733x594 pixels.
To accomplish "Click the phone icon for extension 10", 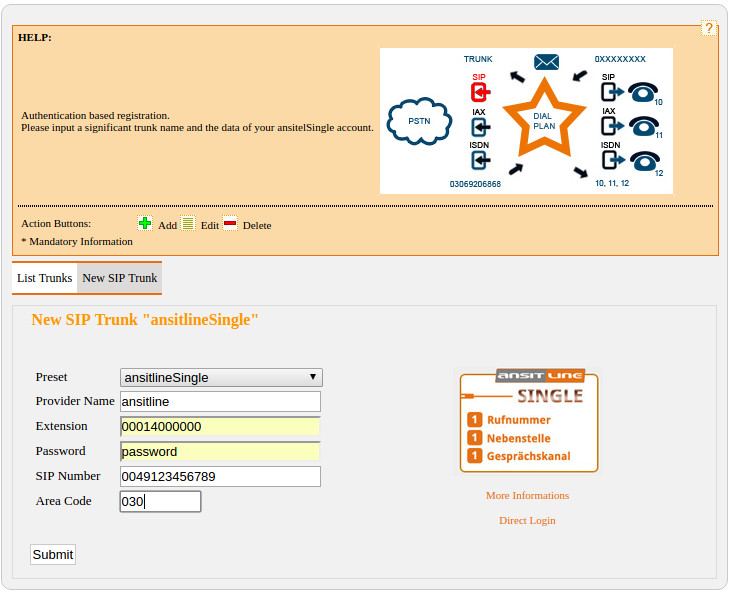I will (643, 92).
